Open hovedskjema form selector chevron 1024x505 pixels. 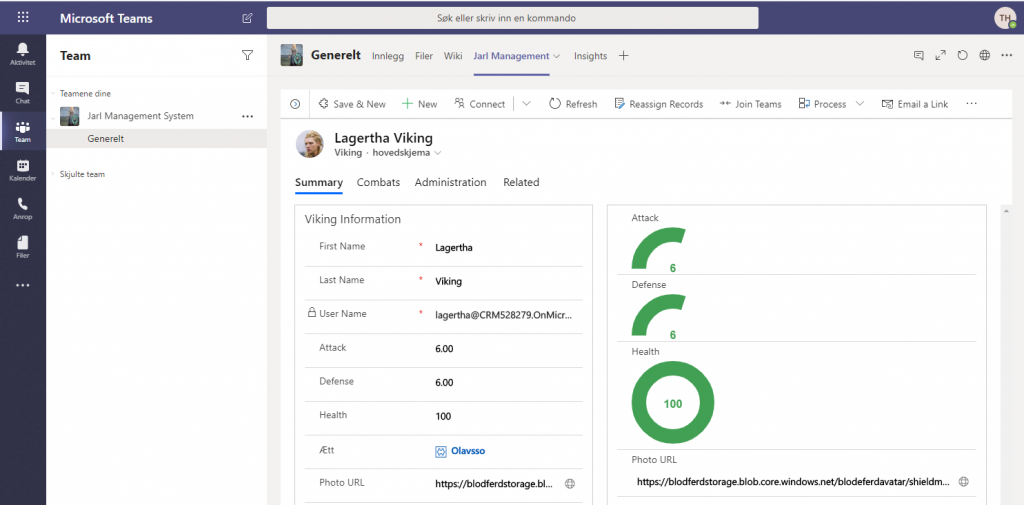coord(438,153)
